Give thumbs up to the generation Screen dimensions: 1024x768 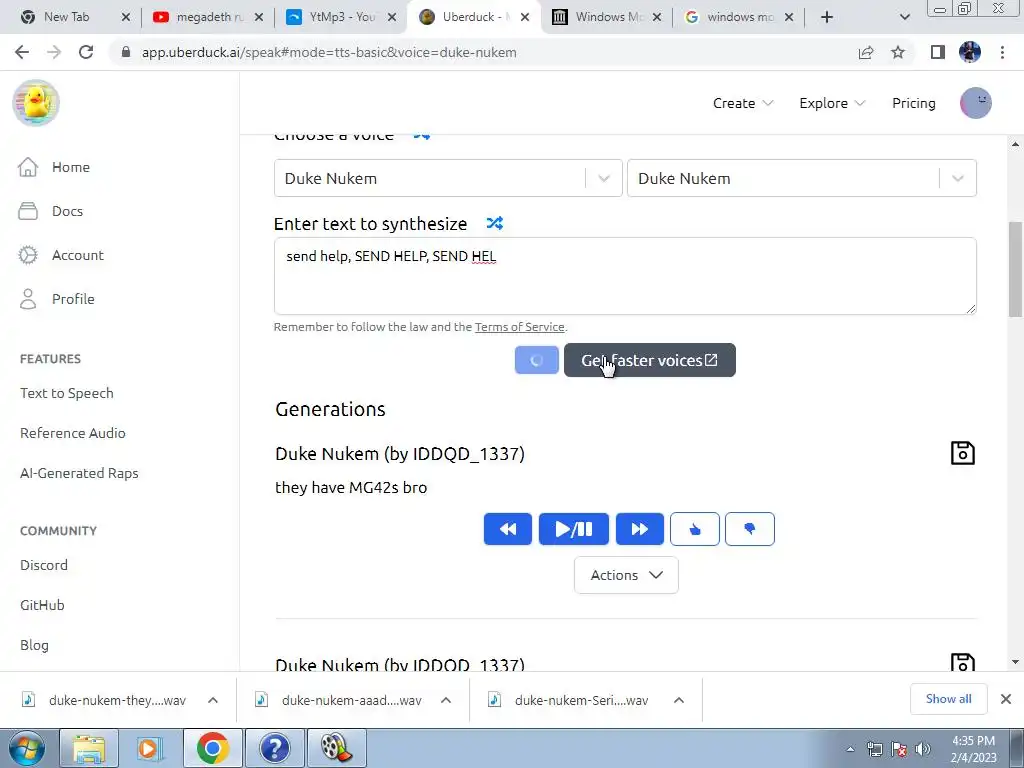695,529
